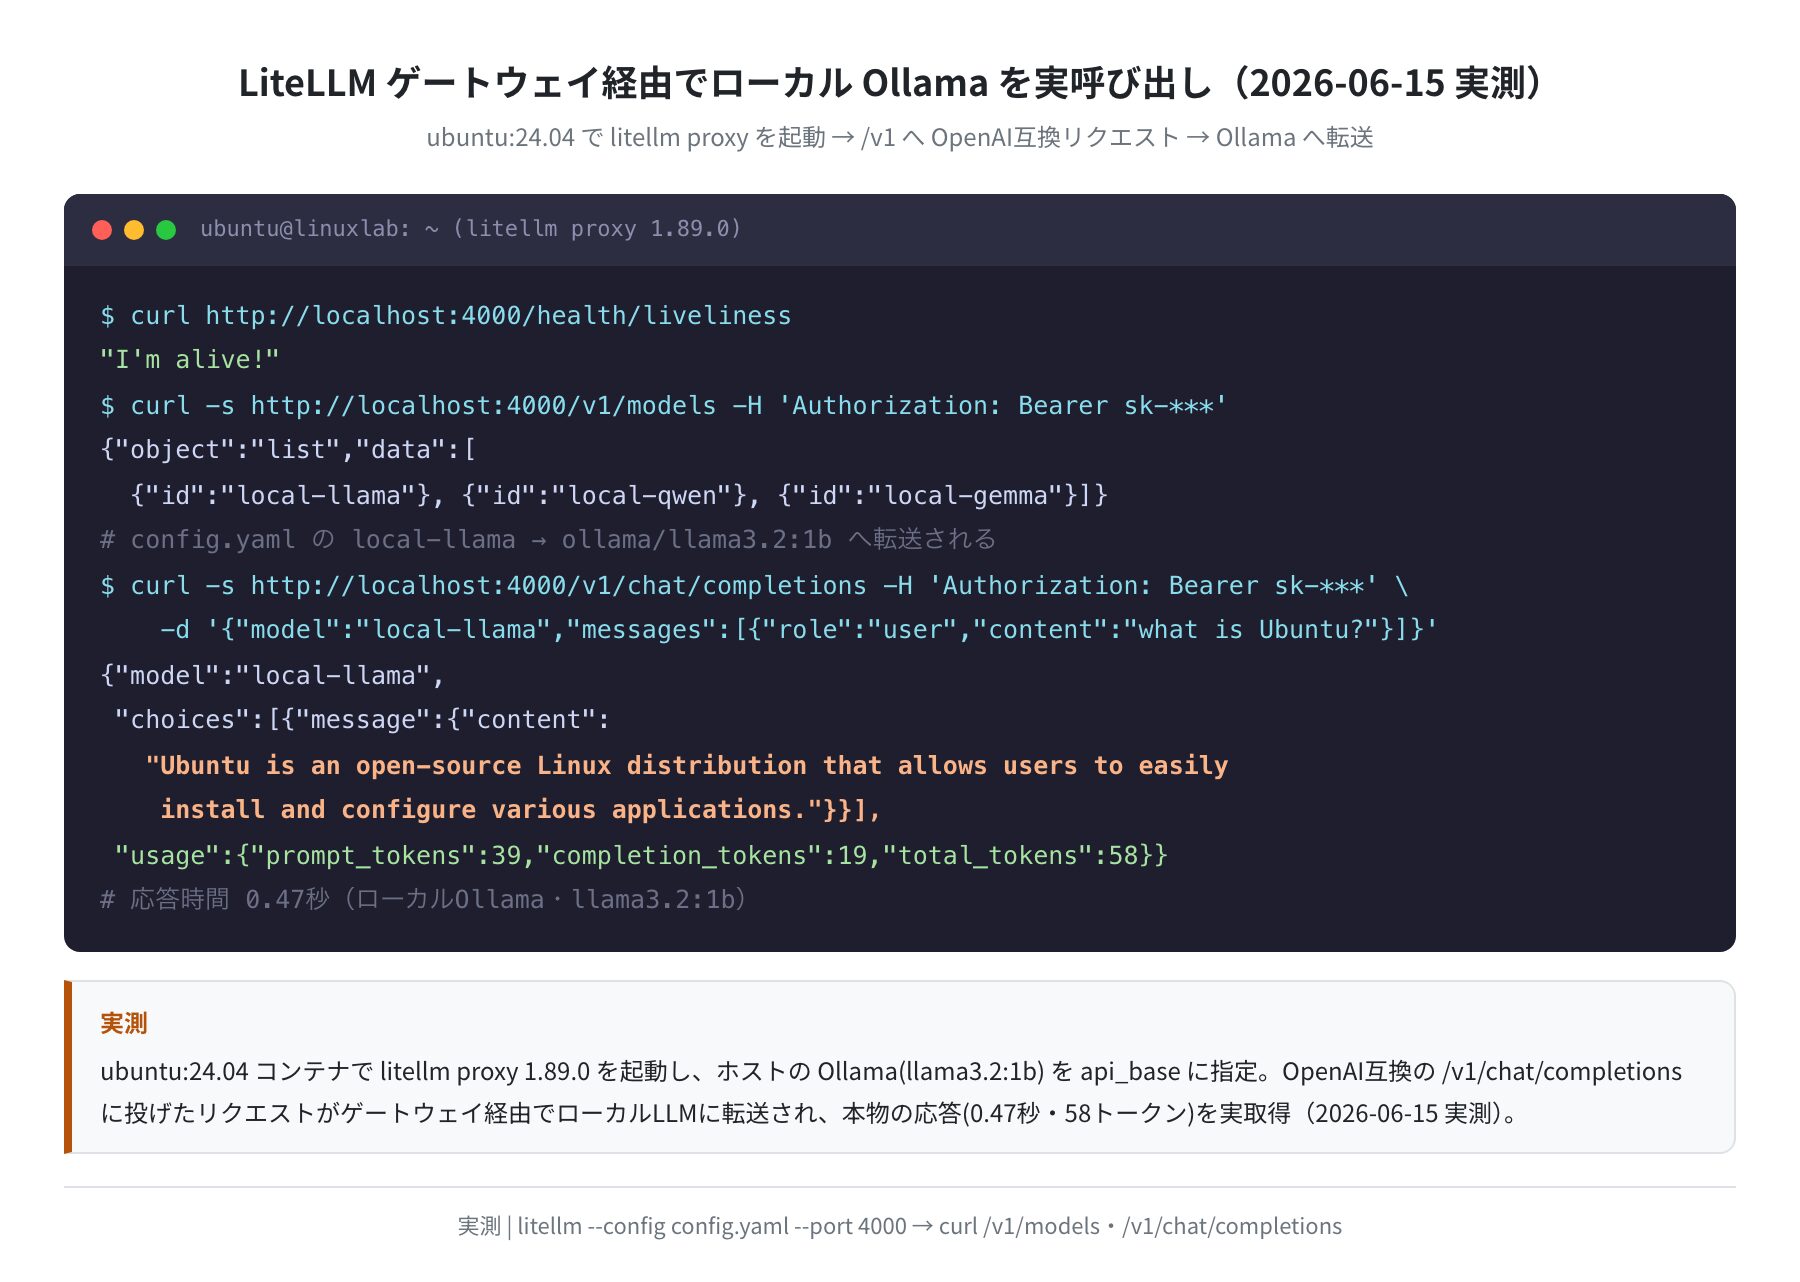Screen dimensions: 1800x1282
Task: Click the "I'm alive!" response line
Action: click(190, 360)
